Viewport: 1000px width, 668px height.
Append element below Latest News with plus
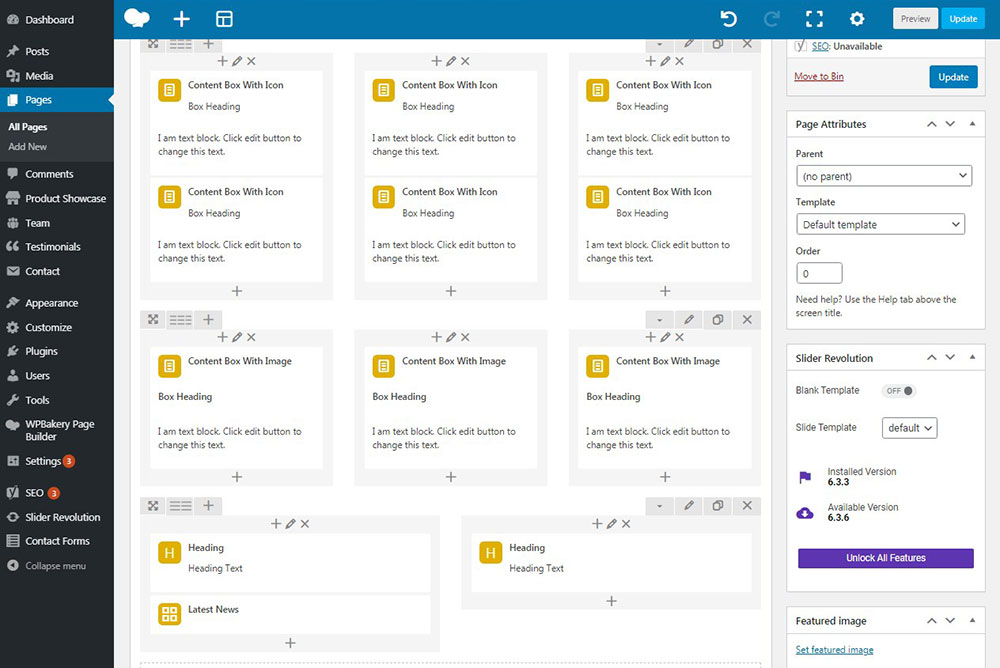pos(290,642)
